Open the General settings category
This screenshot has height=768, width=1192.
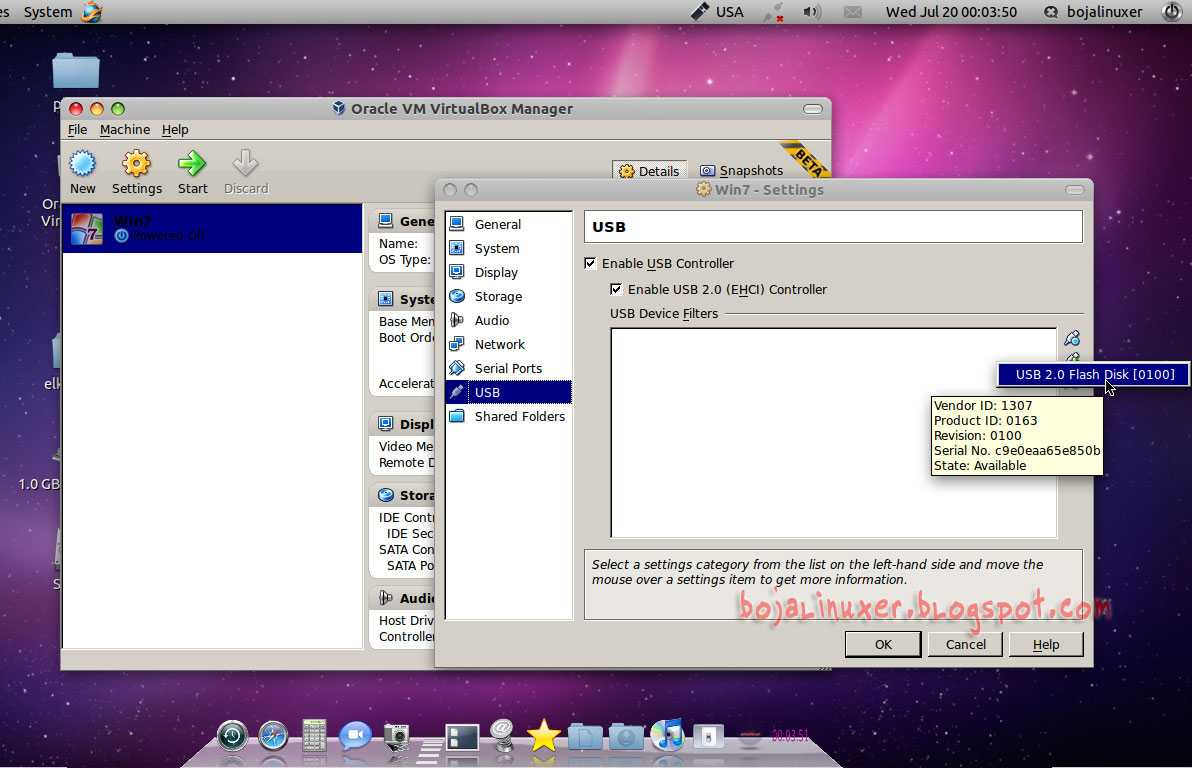pos(508,224)
